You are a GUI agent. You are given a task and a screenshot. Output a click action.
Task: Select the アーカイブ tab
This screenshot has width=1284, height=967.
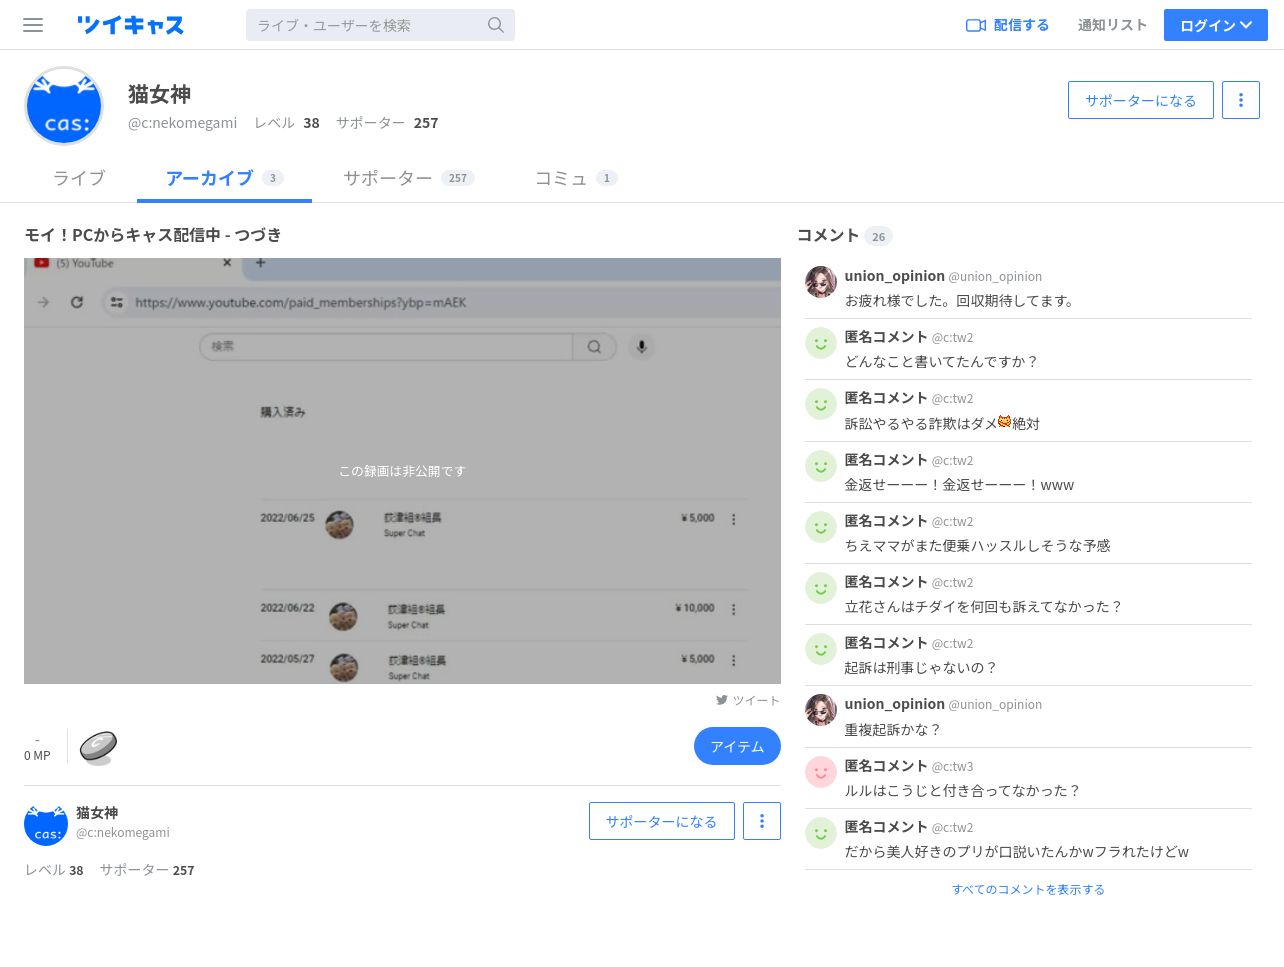(x=224, y=178)
